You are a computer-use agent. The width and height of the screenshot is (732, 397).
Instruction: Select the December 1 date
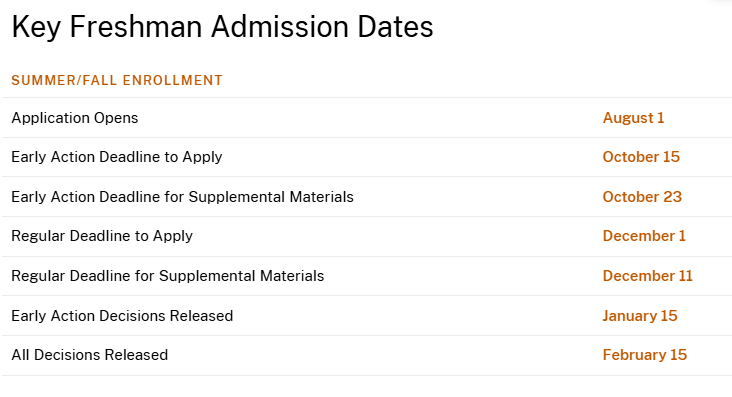(x=644, y=236)
